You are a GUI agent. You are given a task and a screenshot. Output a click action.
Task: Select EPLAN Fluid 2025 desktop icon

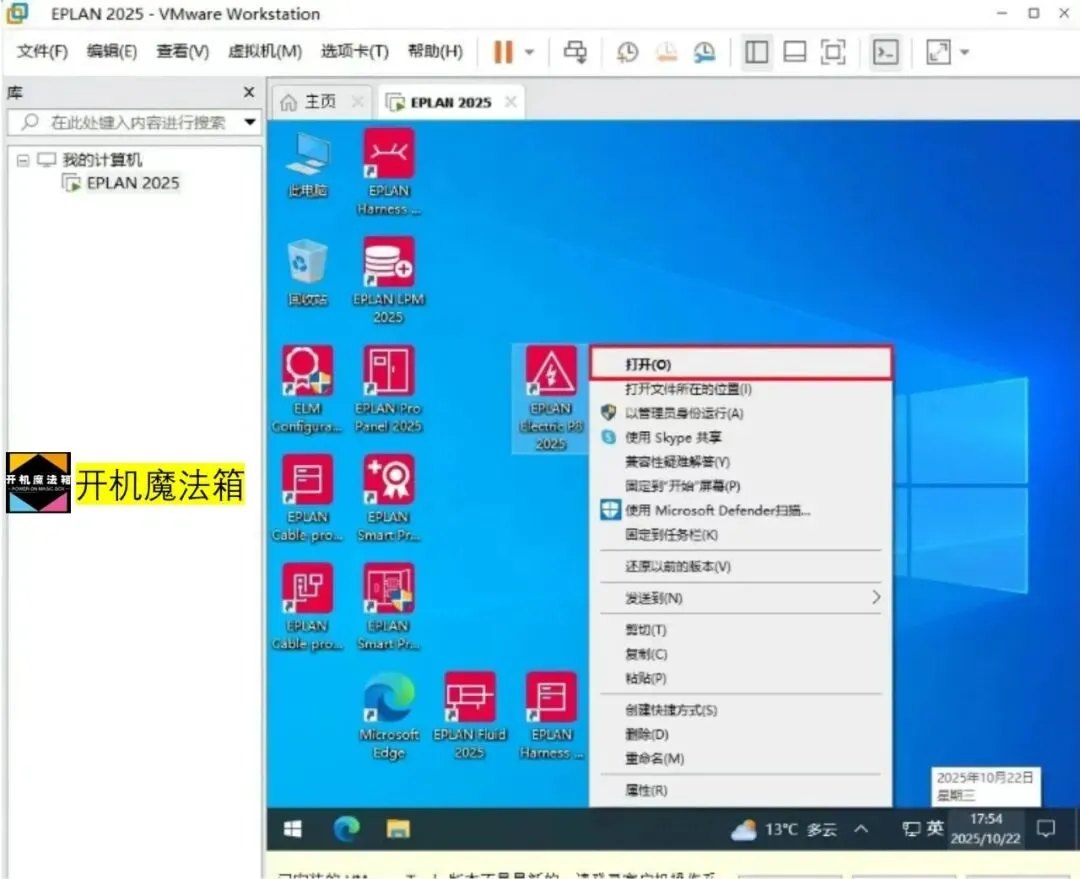(x=470, y=716)
